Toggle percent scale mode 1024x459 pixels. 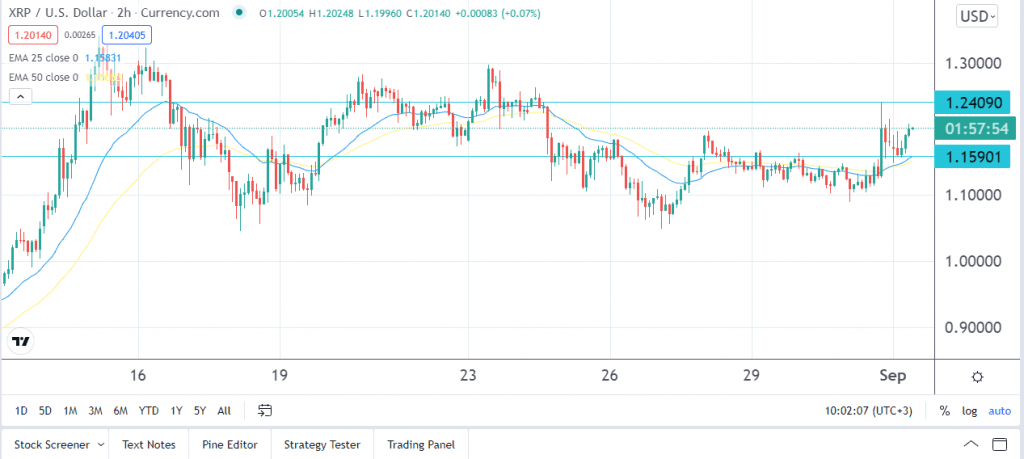pyautogui.click(x=944, y=411)
